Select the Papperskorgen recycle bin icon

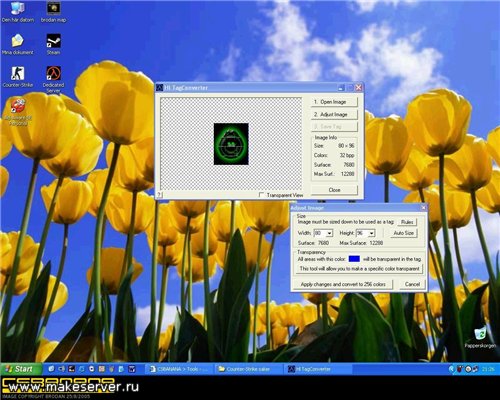tap(480, 337)
